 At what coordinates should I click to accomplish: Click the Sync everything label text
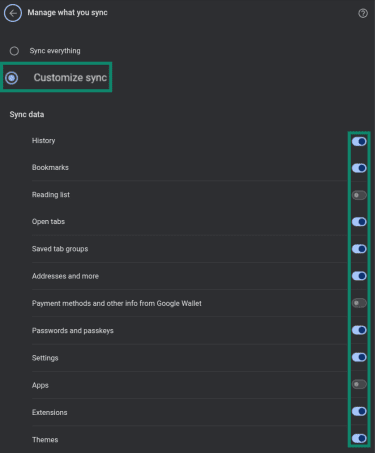55,51
